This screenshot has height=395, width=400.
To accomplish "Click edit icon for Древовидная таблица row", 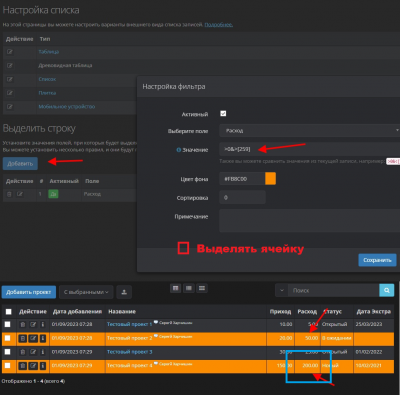I will [x=10, y=65].
